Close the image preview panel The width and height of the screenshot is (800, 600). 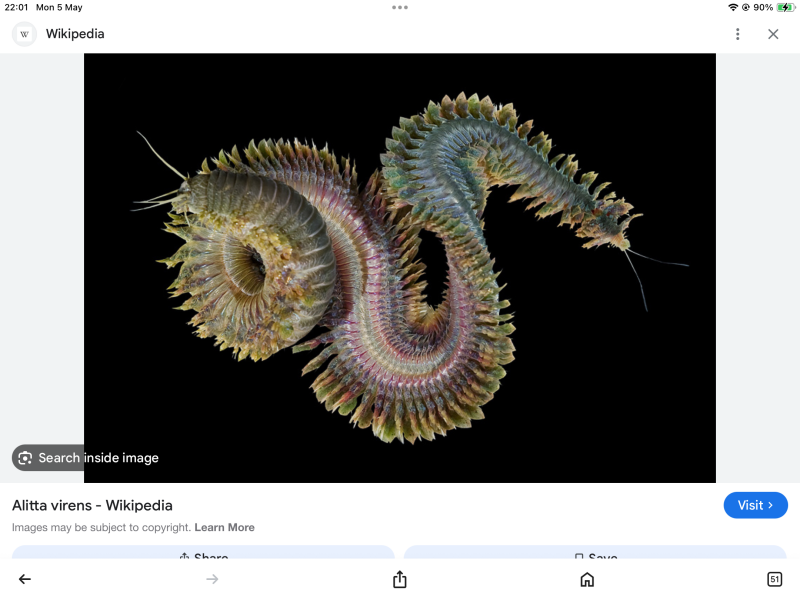tap(773, 34)
